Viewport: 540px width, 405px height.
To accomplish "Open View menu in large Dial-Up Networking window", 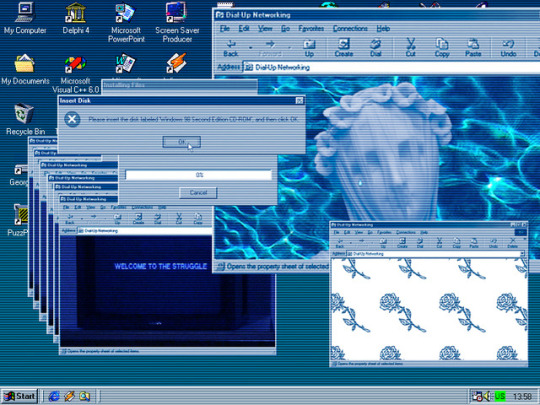I will click(x=265, y=29).
